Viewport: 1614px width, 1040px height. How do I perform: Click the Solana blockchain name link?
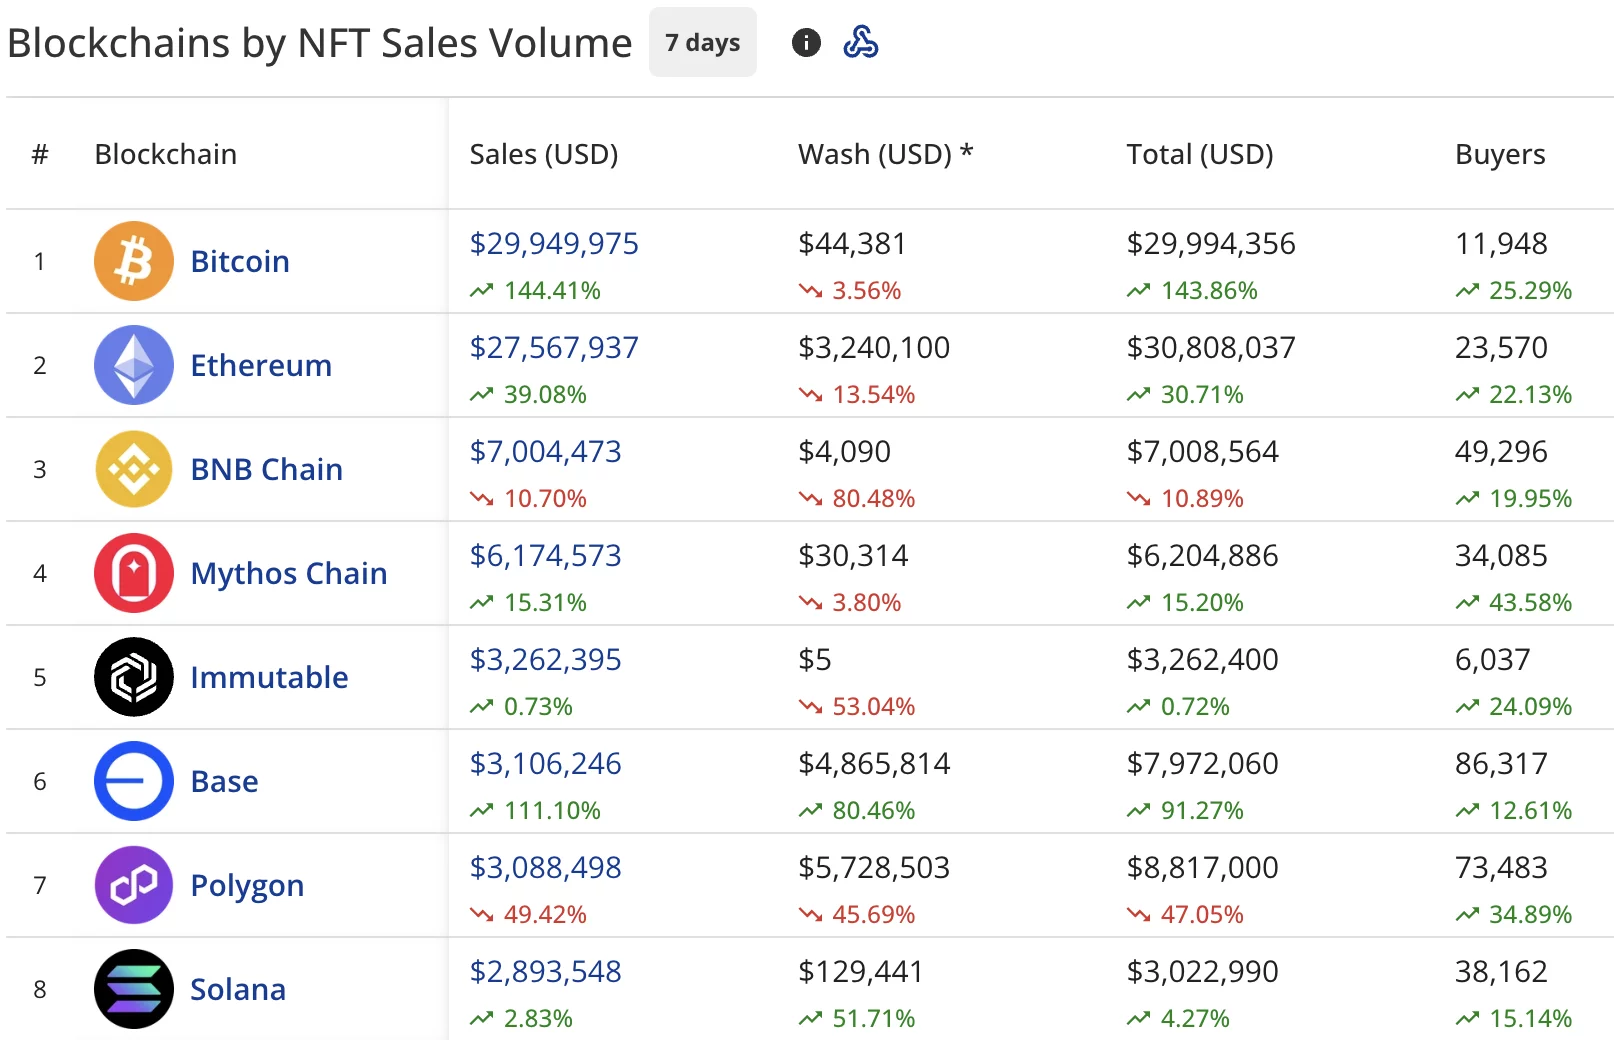pos(238,989)
